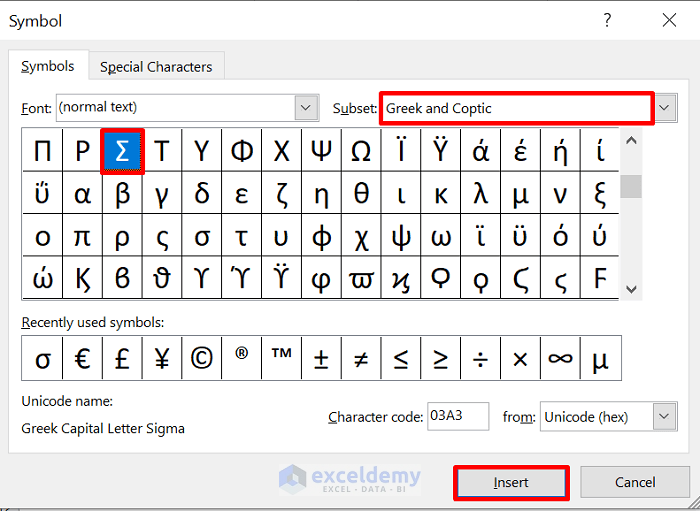Expand the Subset dropdown arrow

[665, 108]
